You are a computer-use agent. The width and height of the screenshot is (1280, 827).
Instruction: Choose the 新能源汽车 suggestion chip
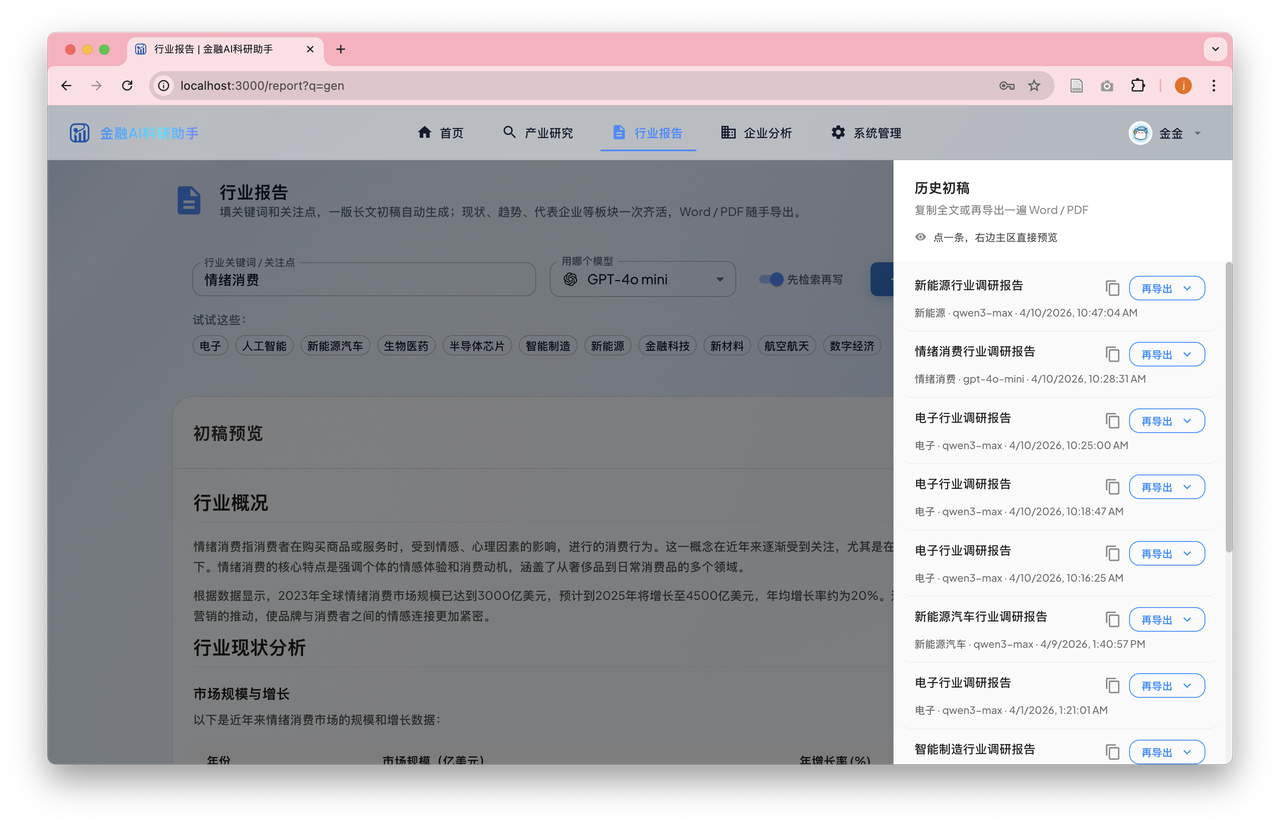point(335,346)
